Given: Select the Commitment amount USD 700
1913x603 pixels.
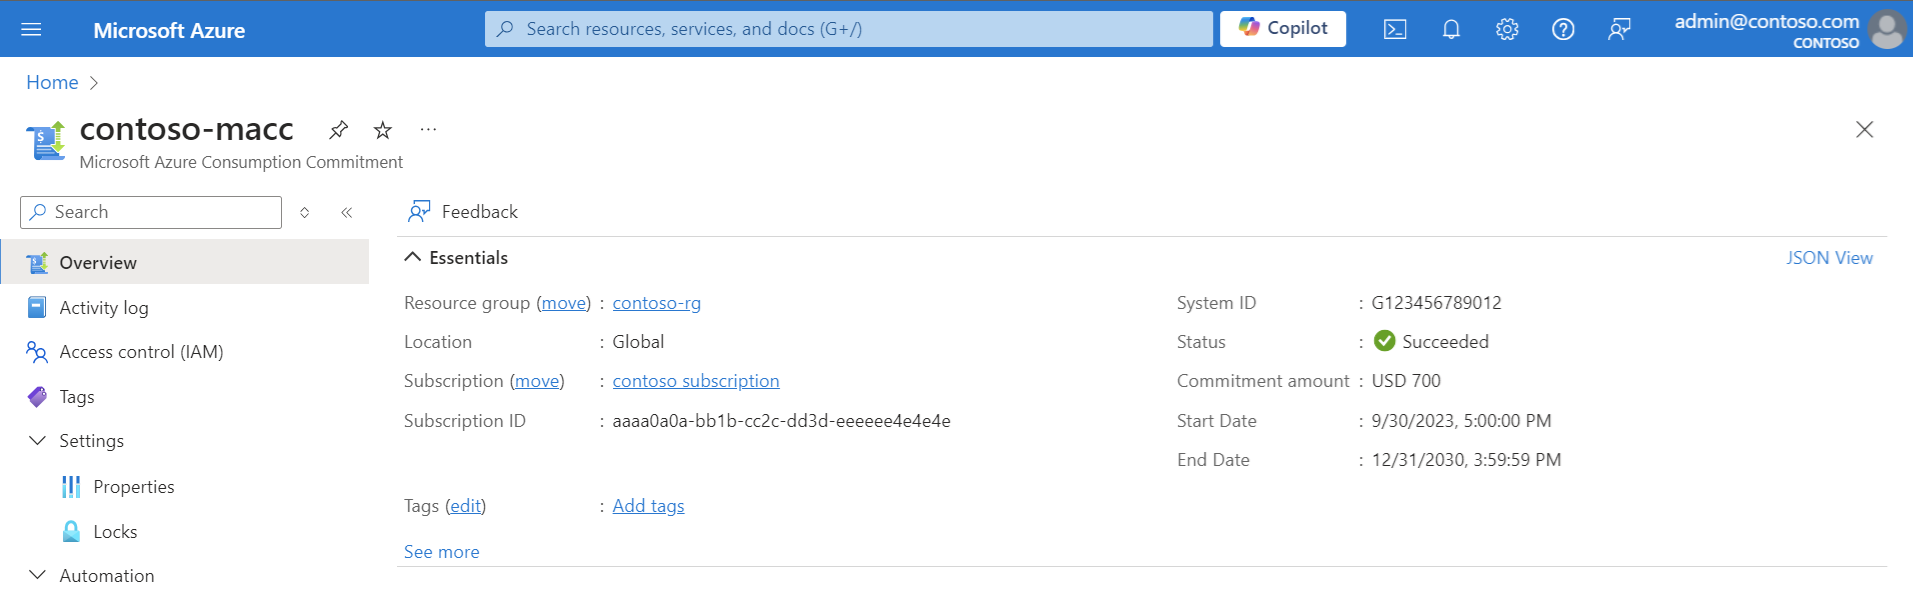Looking at the screenshot, I should pyautogui.click(x=1406, y=381).
